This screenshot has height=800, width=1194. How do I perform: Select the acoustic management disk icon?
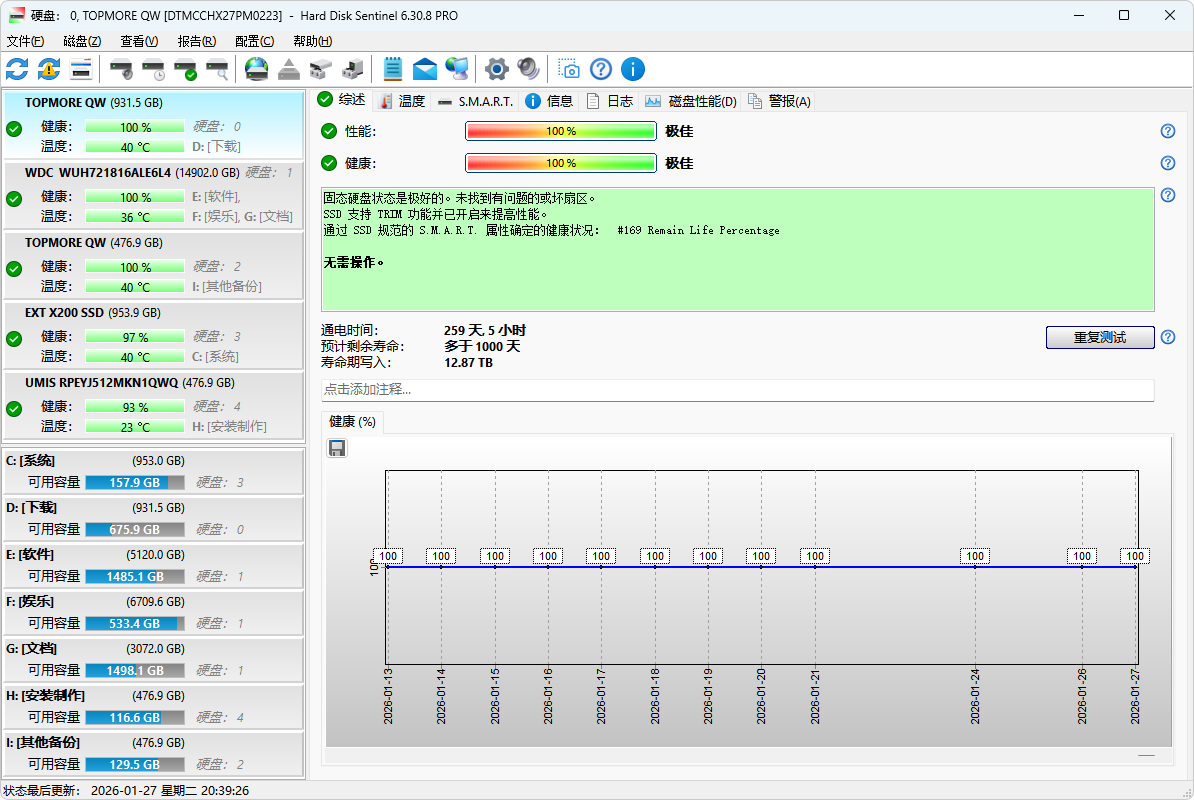[x=122, y=69]
